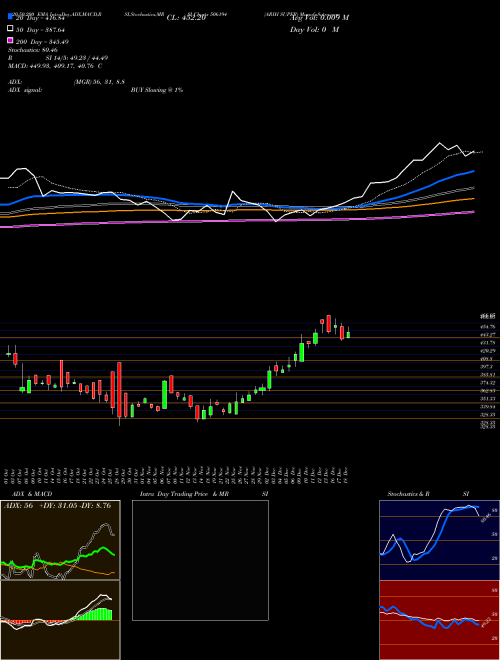Viewport: 500px width, 660px height.
Task: Click the 'CL: 452.20' closing price text
Action: pyautogui.click(x=186, y=18)
